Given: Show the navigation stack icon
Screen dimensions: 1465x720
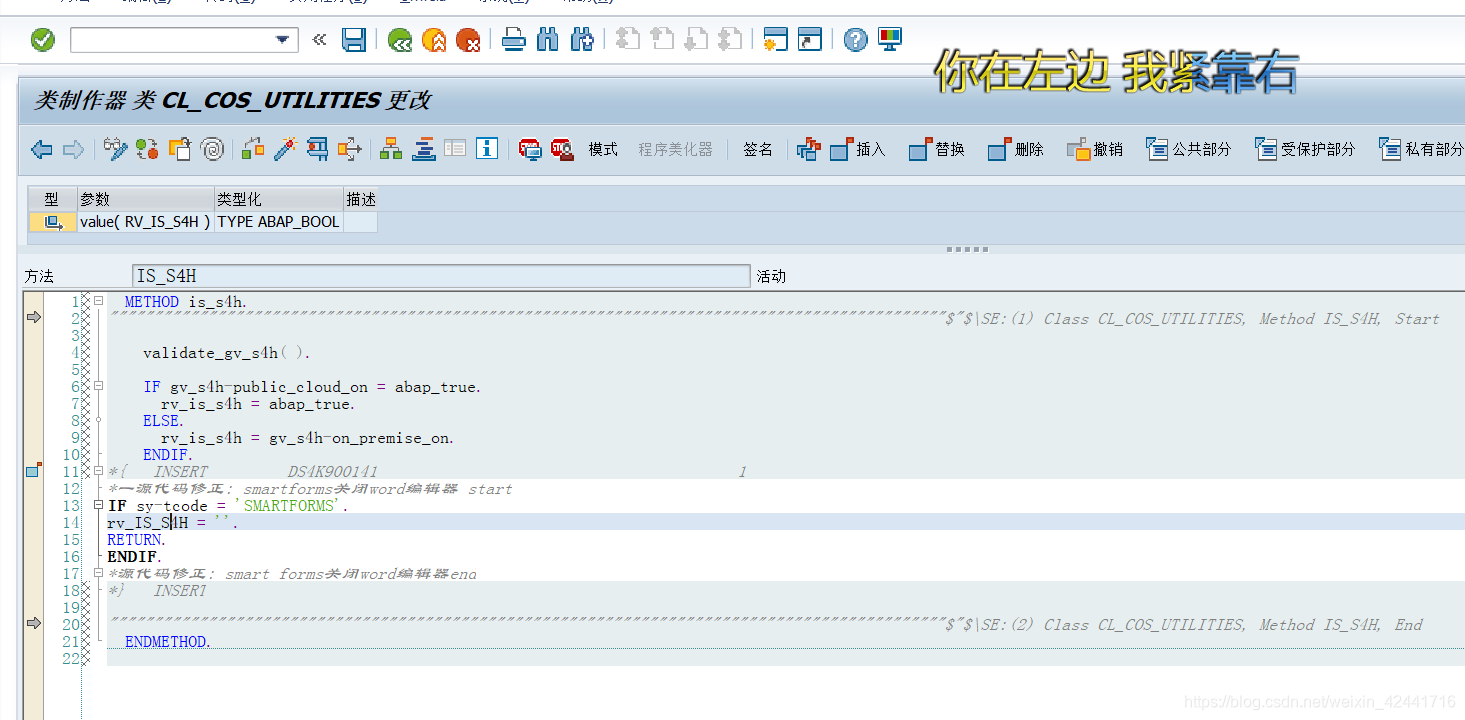Looking at the screenshot, I should [x=423, y=150].
